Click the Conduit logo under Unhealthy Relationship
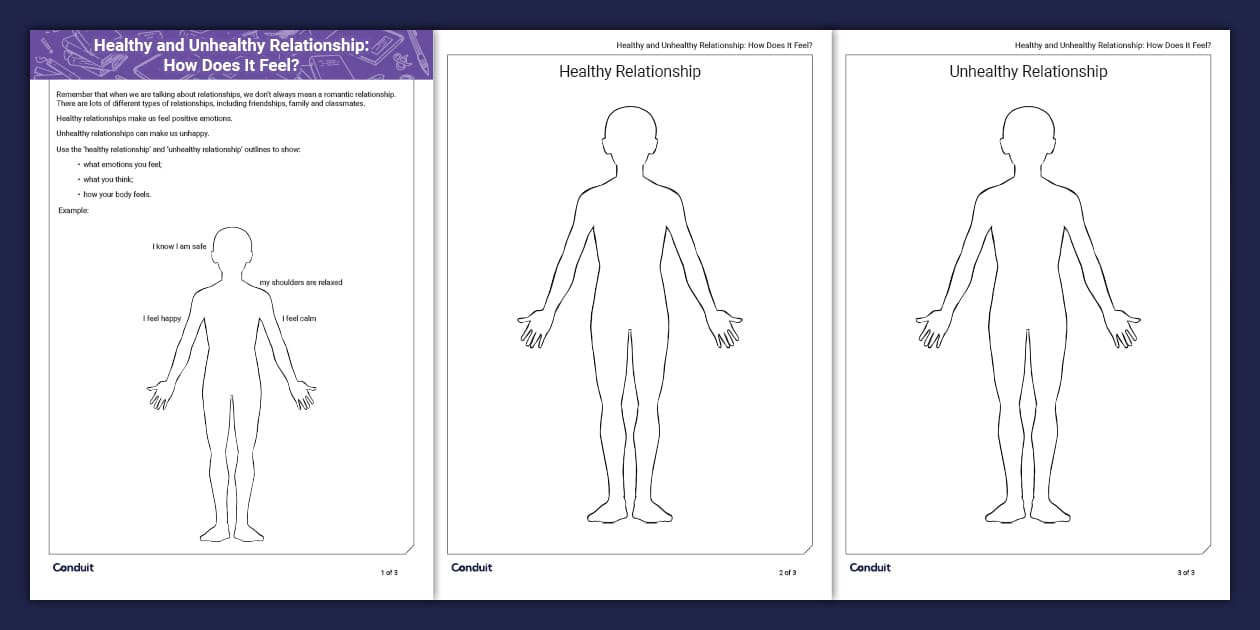Image resolution: width=1260 pixels, height=630 pixels. (x=870, y=567)
